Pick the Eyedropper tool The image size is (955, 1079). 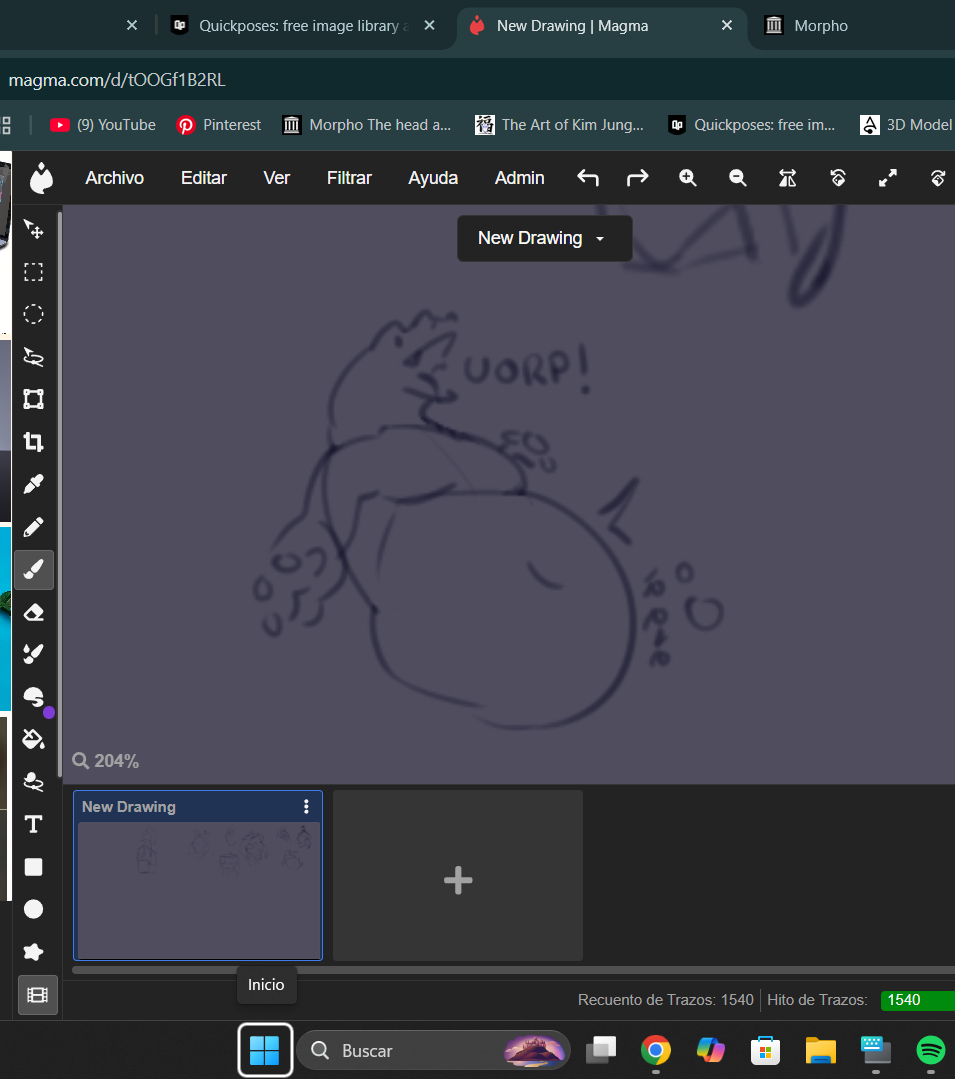click(x=33, y=484)
